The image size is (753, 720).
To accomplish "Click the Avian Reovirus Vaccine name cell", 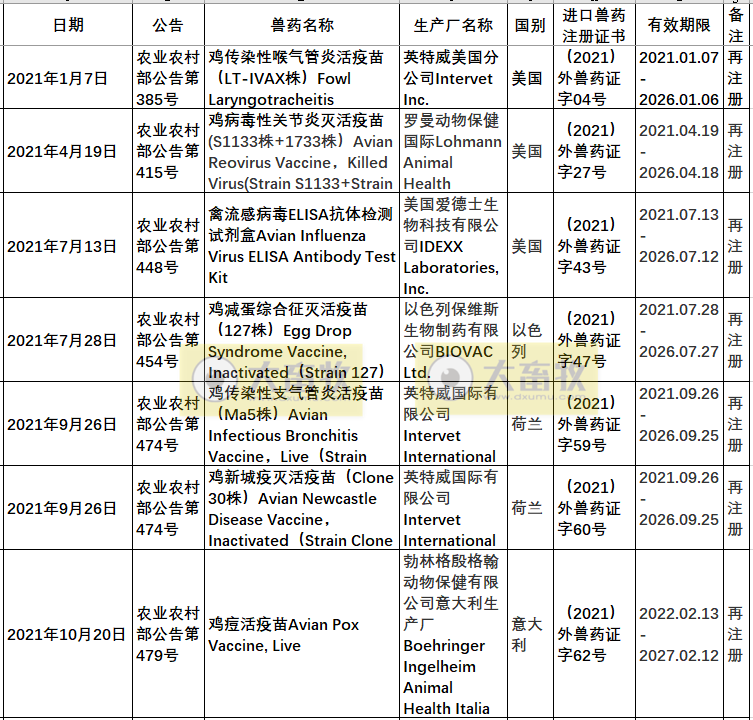I will [x=302, y=151].
